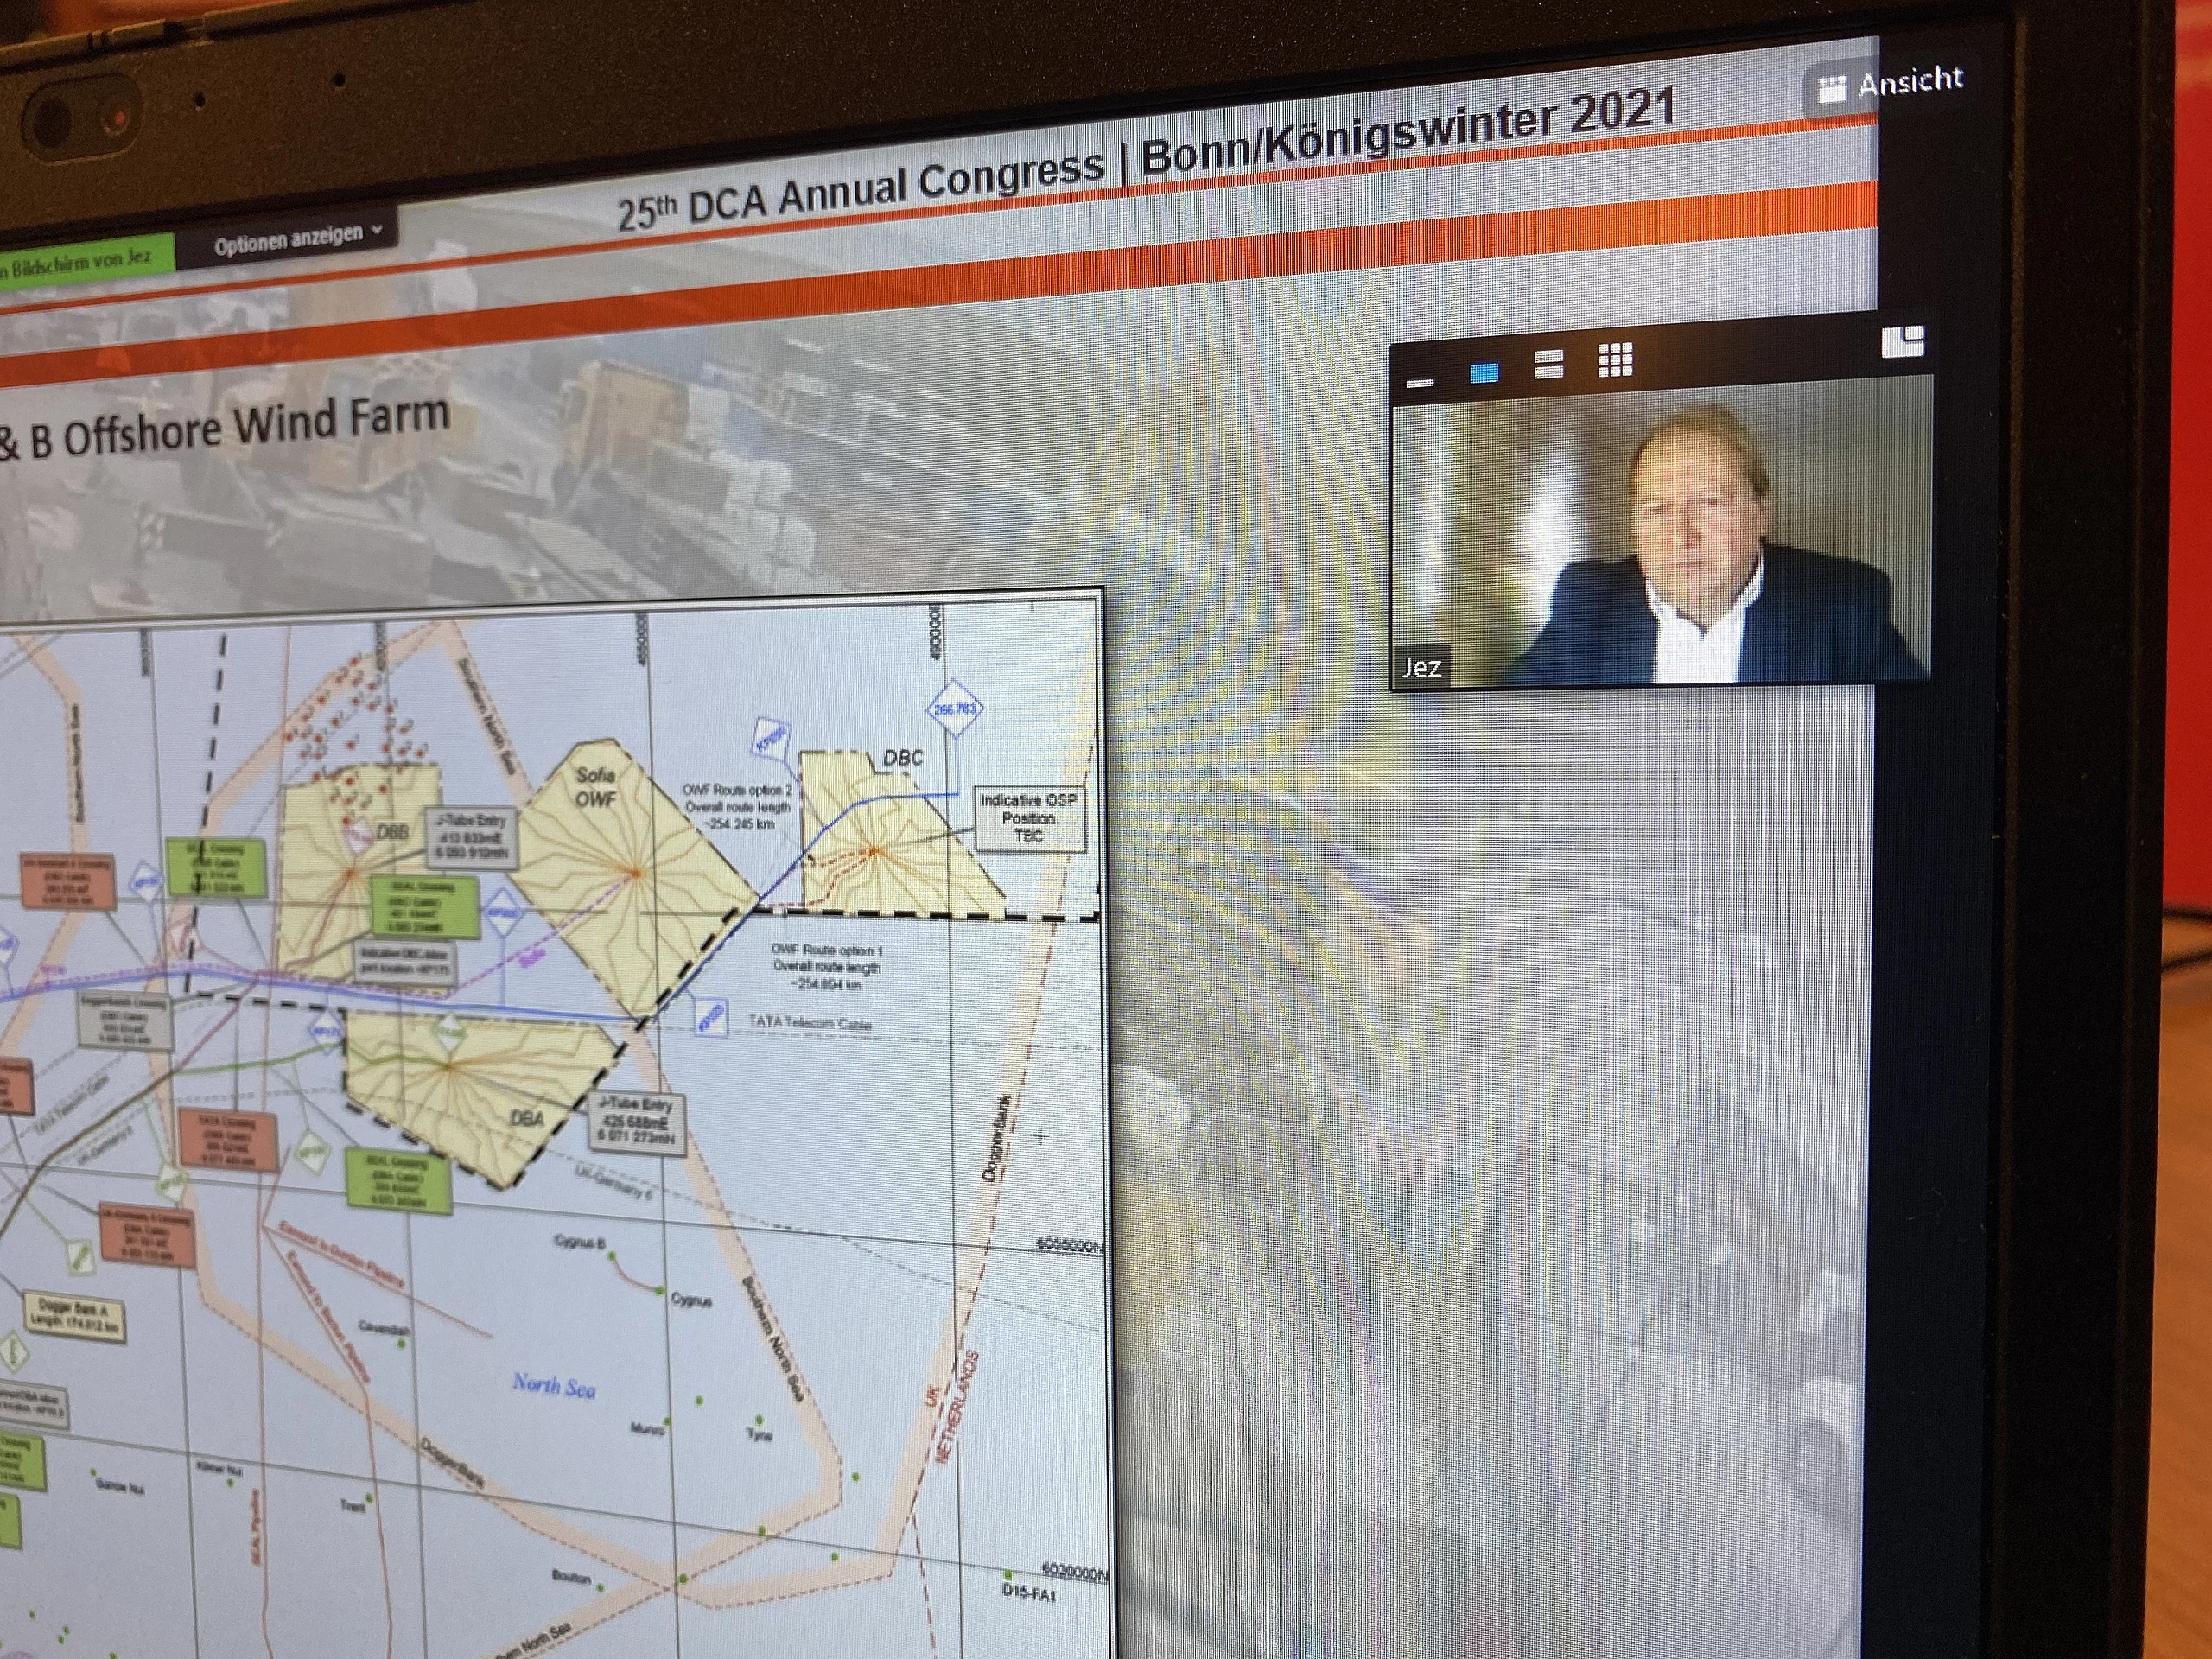Click the 6020000N grid coordinate label
Viewport: 2212px width, 1659px height.
(1073, 1573)
